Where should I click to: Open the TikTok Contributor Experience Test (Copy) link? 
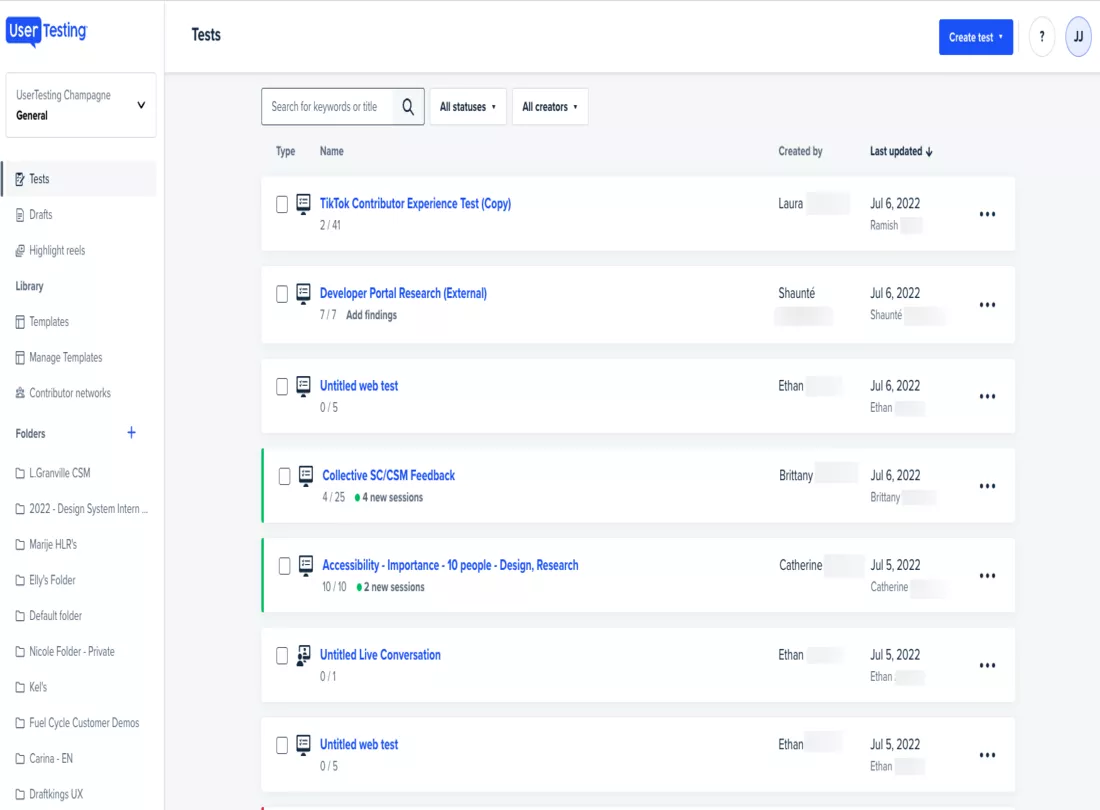click(x=415, y=203)
